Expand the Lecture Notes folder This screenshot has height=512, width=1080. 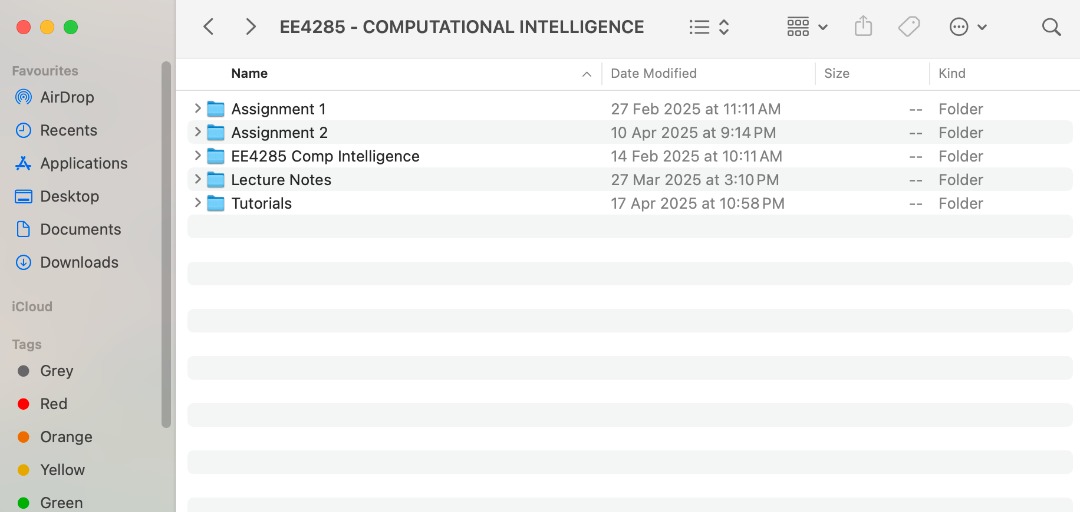point(198,179)
